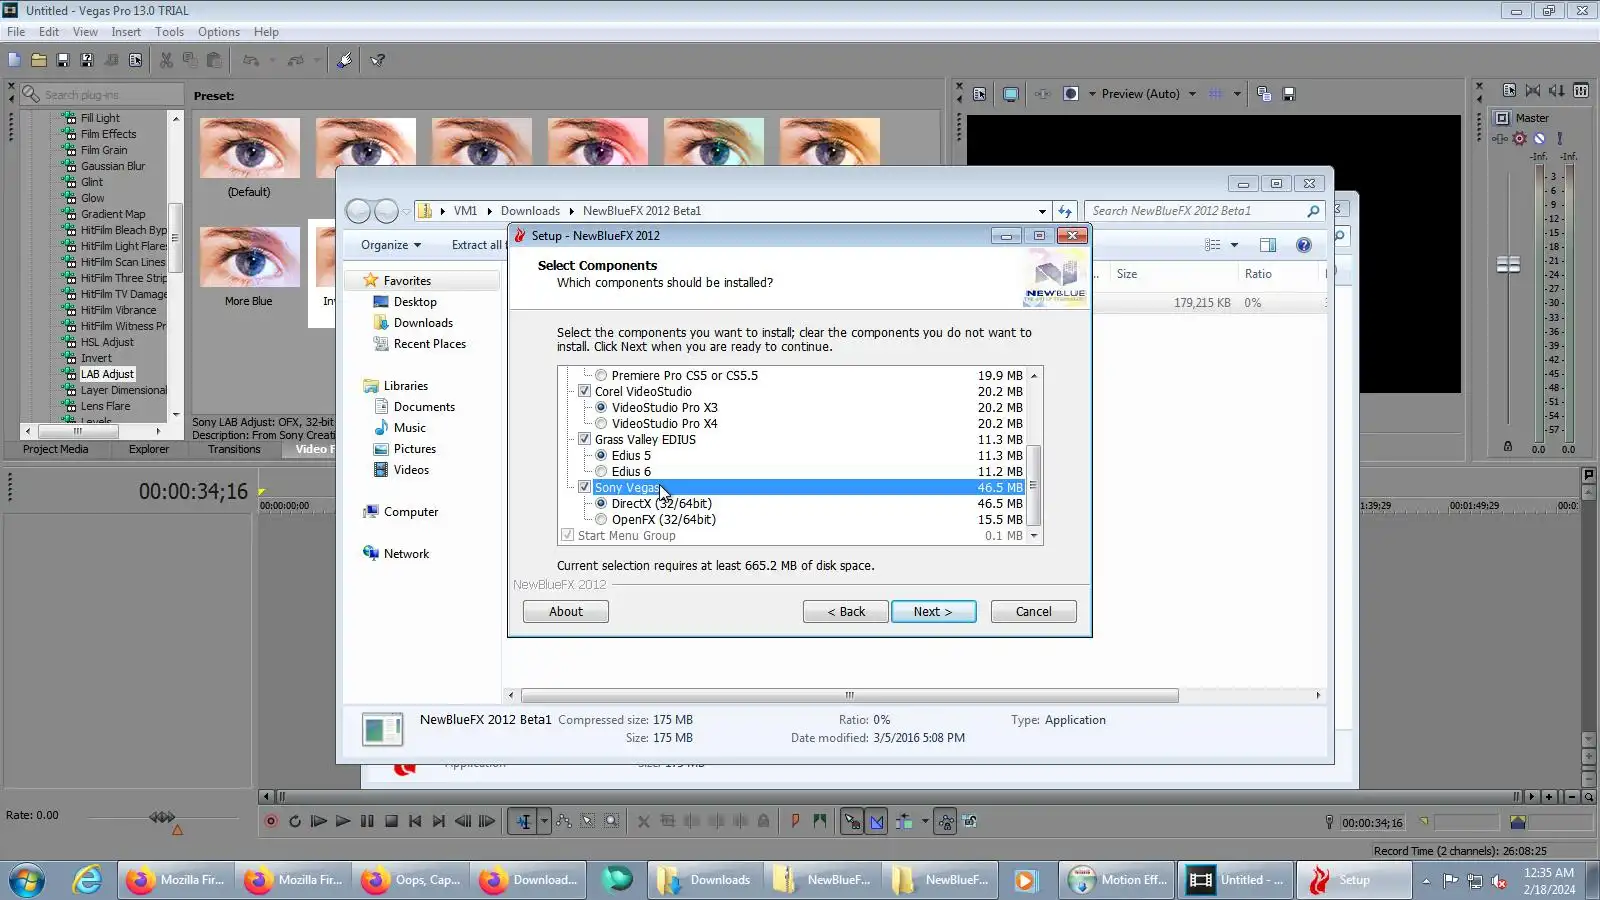Click the About button in Setup
Viewport: 1600px width, 900px height.
pos(565,612)
